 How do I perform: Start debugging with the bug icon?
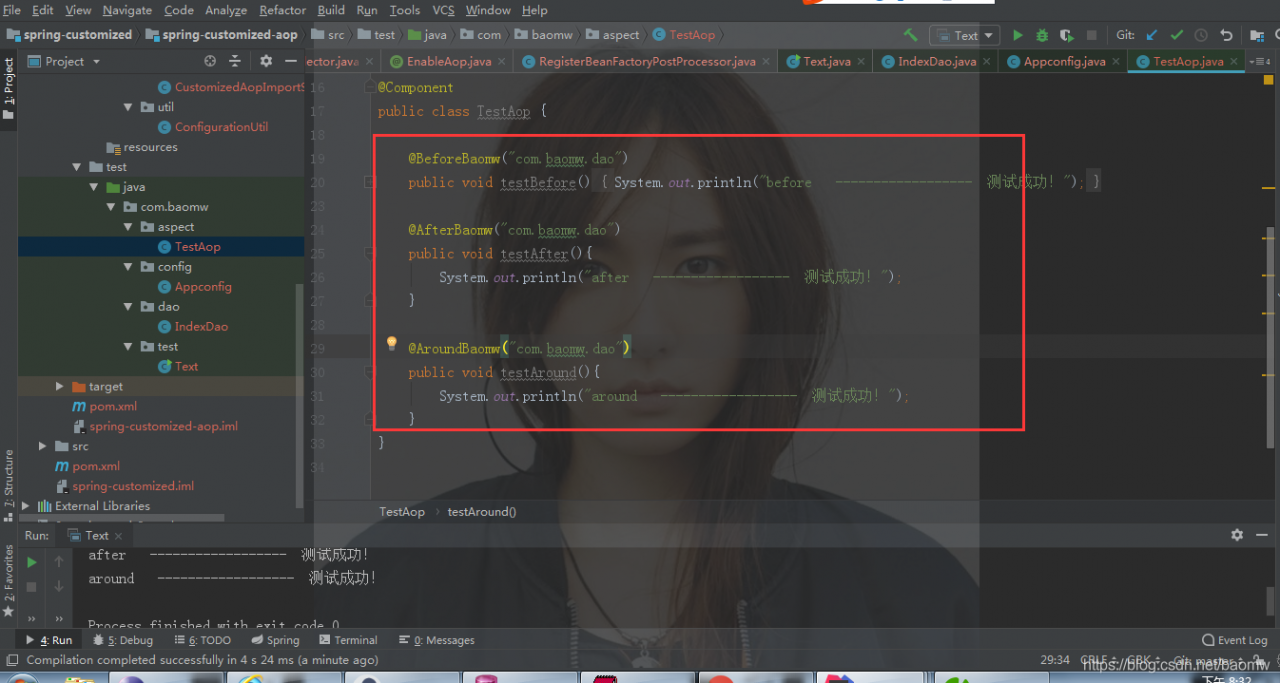point(1042,35)
